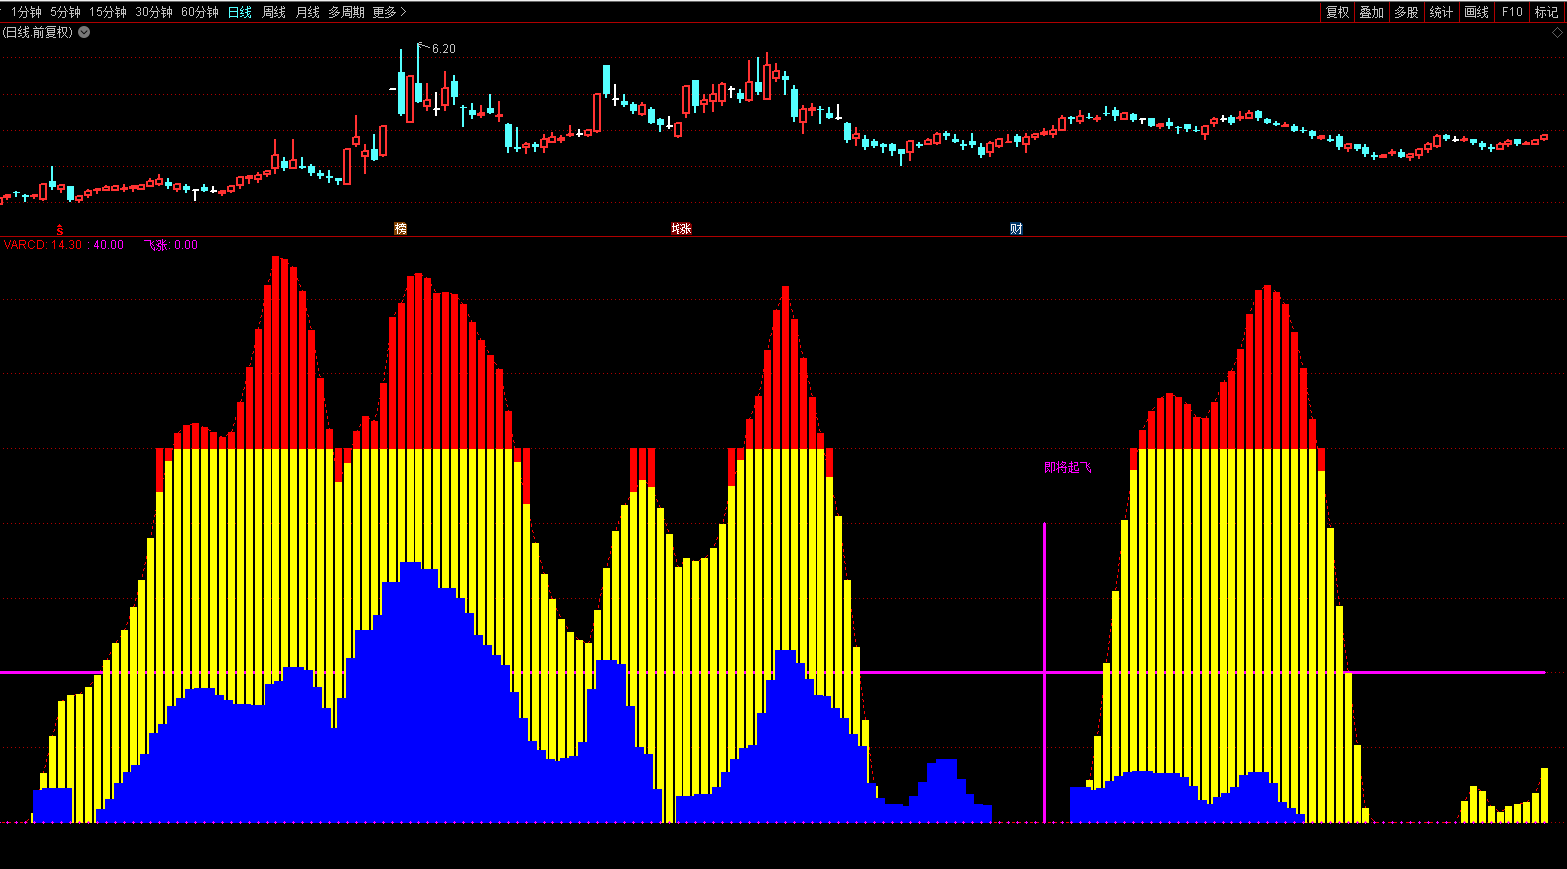Click the 涨 event marker icon
Screen dimensions: 1567x869
682,229
